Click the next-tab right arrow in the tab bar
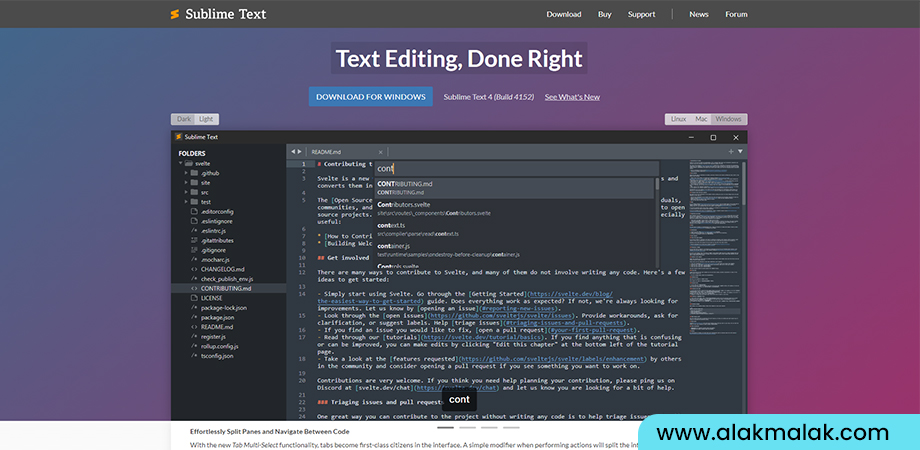 coord(300,152)
